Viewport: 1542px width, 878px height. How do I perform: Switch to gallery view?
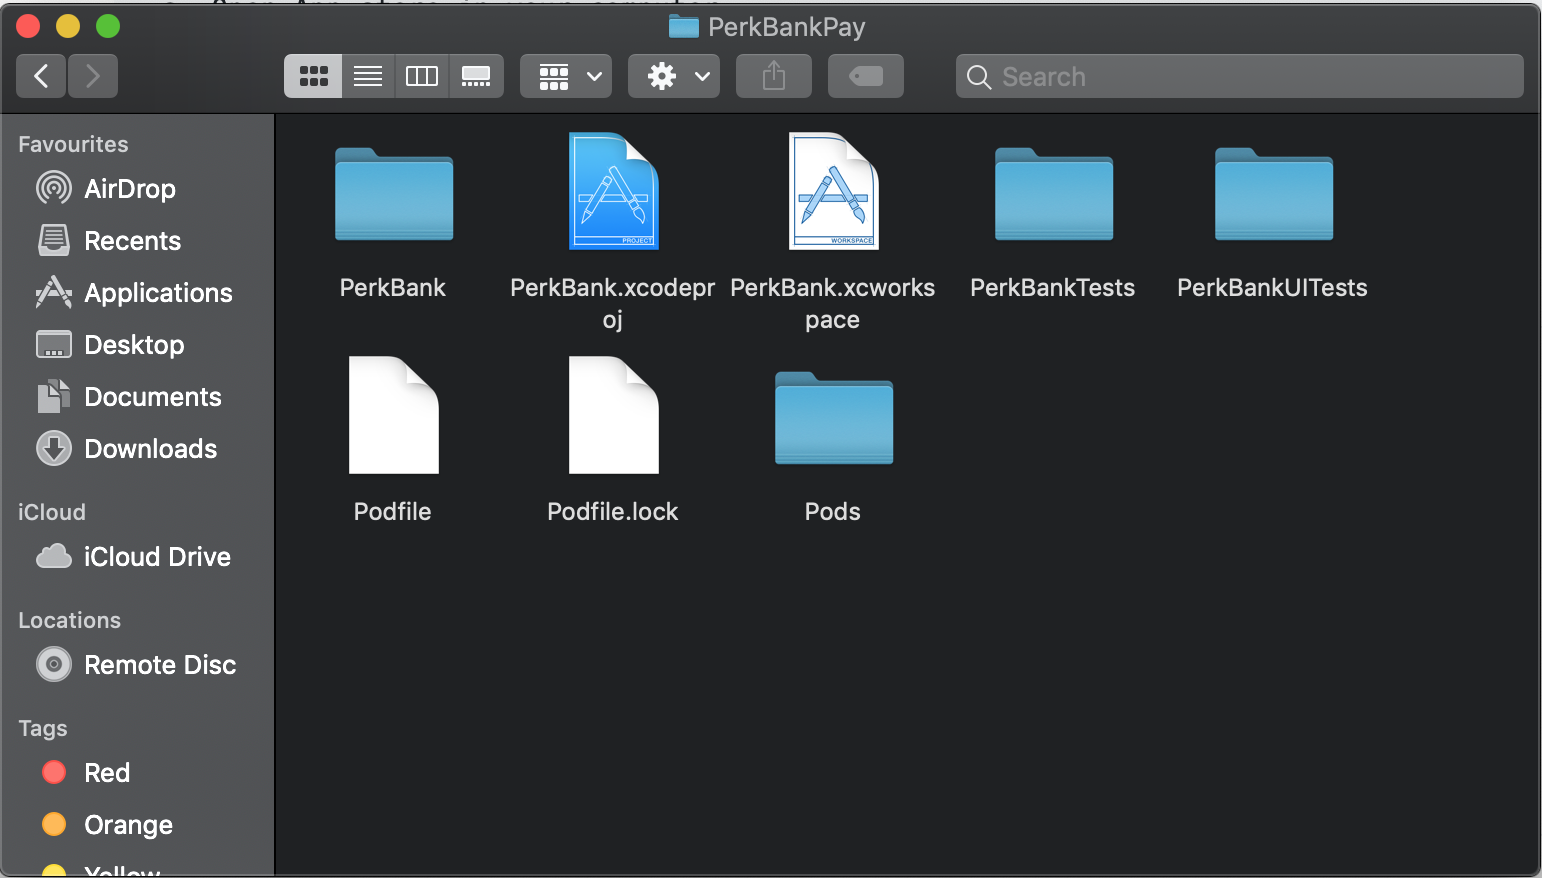coord(477,75)
